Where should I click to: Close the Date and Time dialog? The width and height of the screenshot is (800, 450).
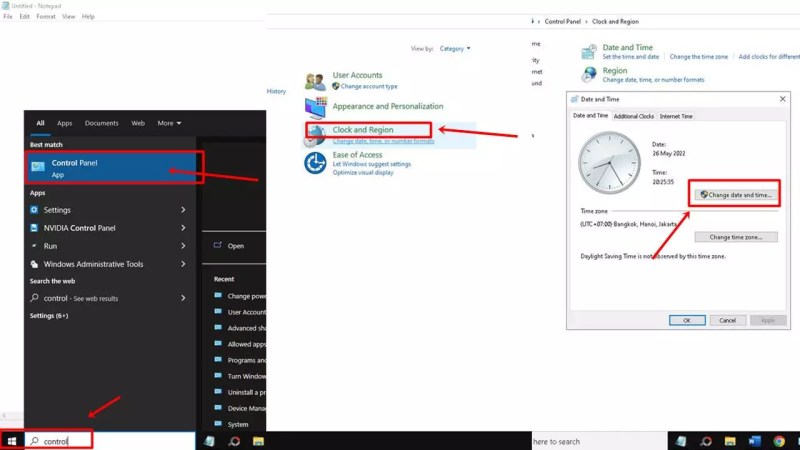point(782,99)
